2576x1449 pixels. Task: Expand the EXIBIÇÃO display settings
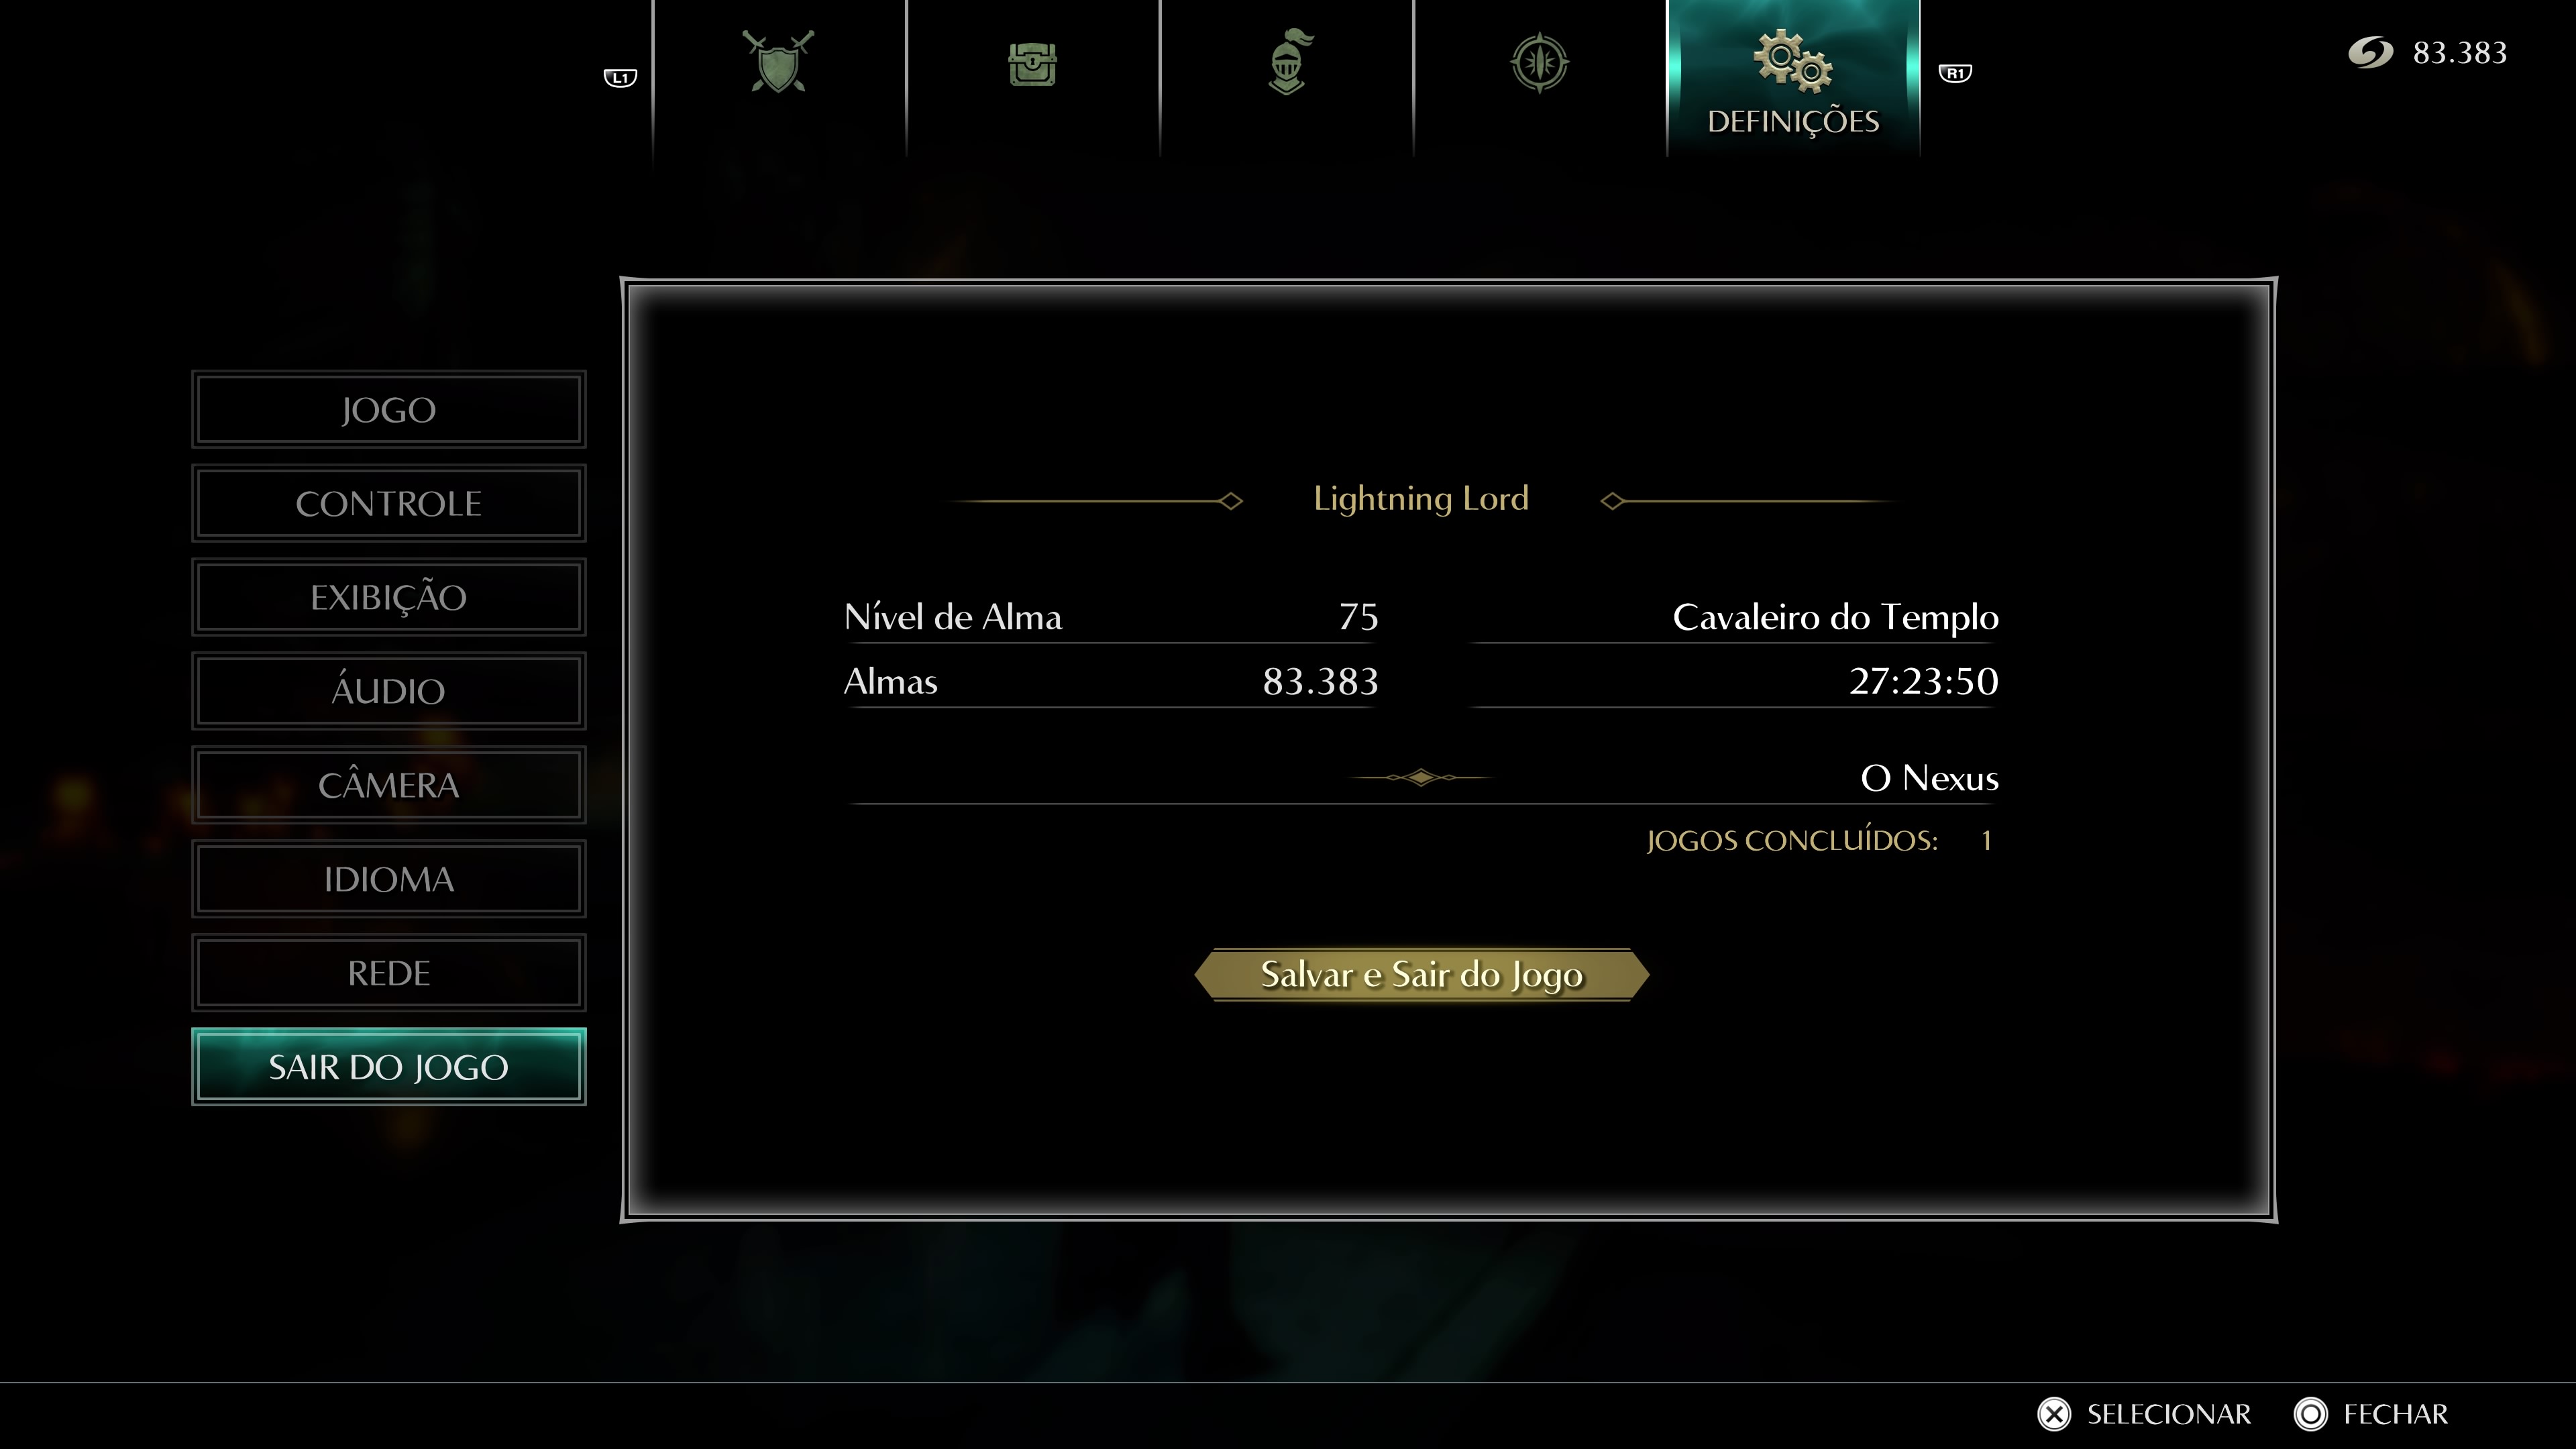coord(388,596)
